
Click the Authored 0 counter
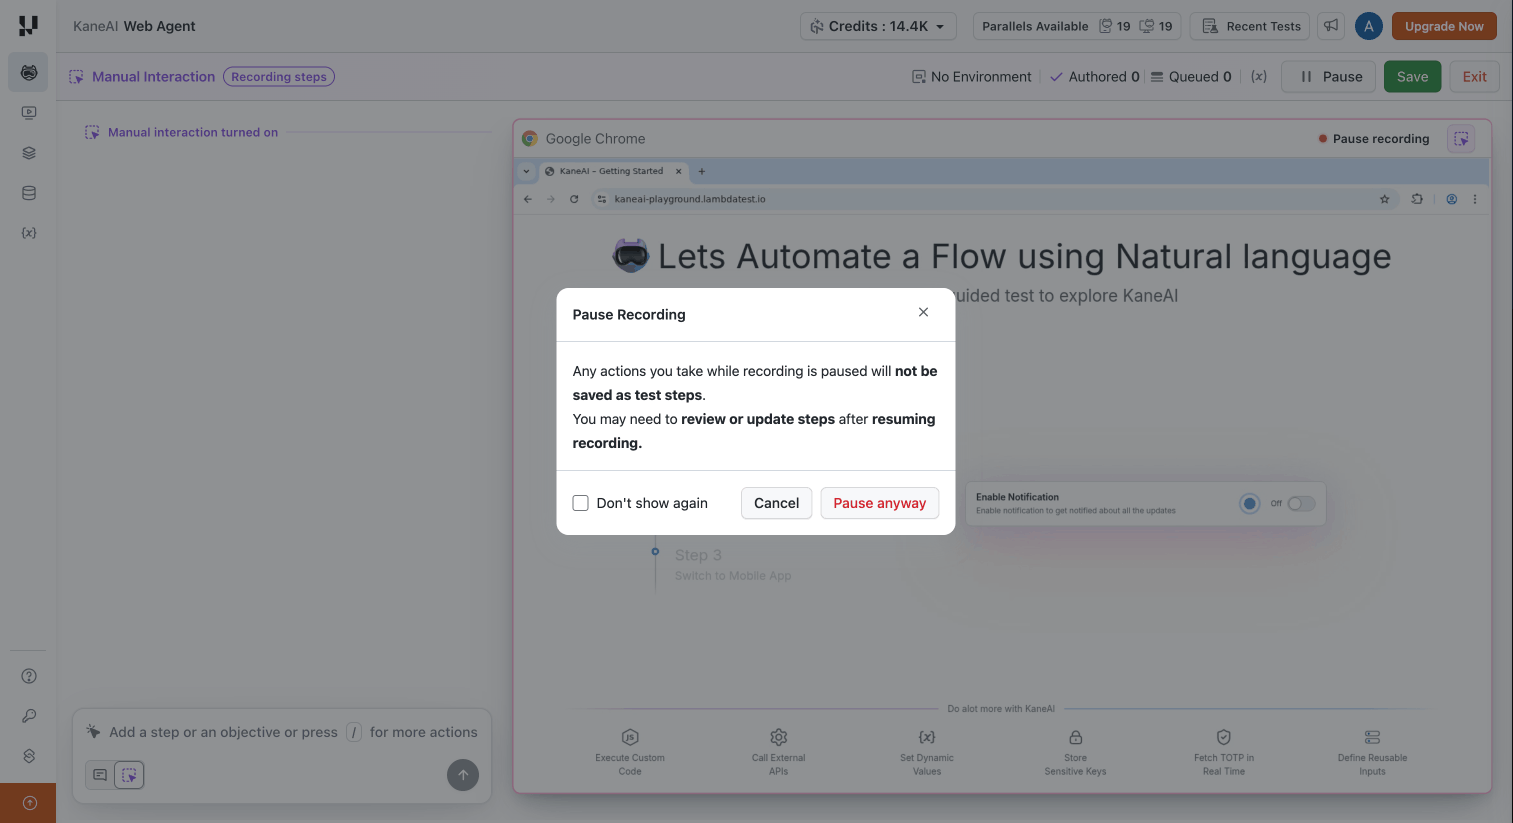tap(1095, 77)
